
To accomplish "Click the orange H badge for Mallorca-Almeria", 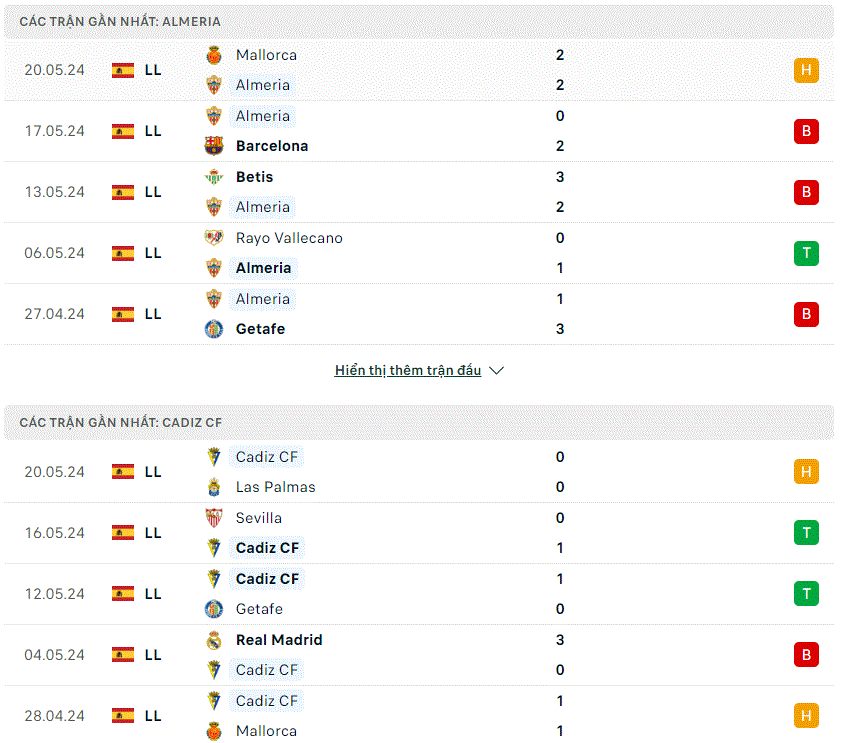I will tap(806, 70).
